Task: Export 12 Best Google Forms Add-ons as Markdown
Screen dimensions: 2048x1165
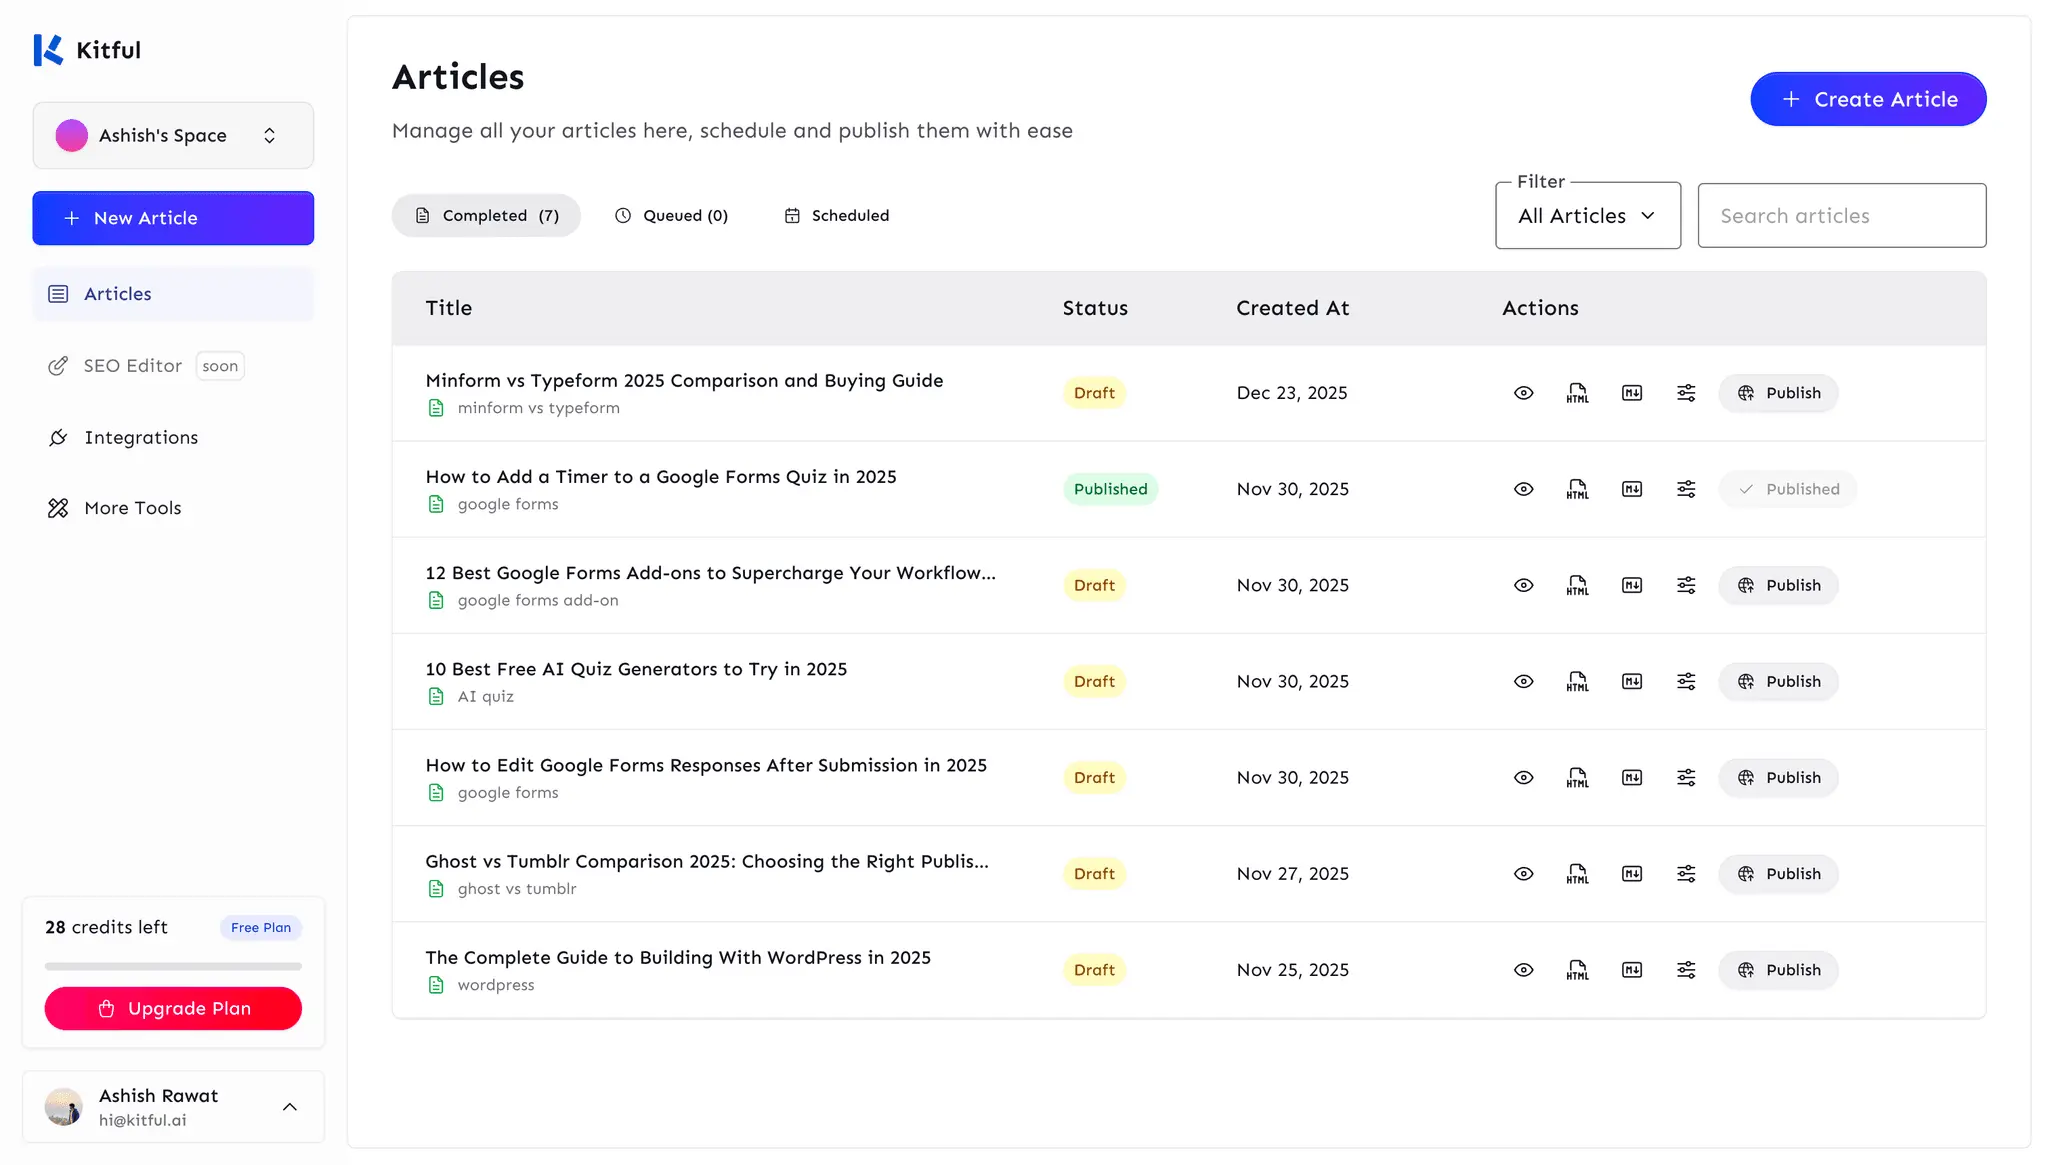Action: (1632, 585)
